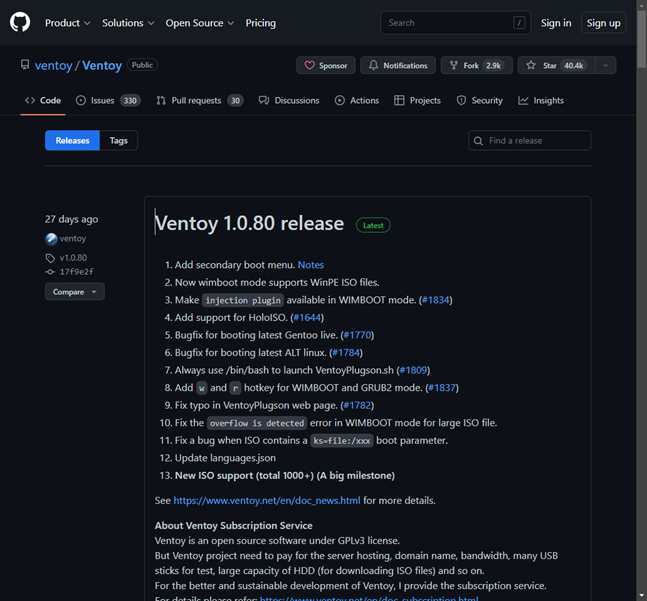The height and width of the screenshot is (601, 647).
Task: Click the heart Sponsor icon
Action: click(309, 65)
